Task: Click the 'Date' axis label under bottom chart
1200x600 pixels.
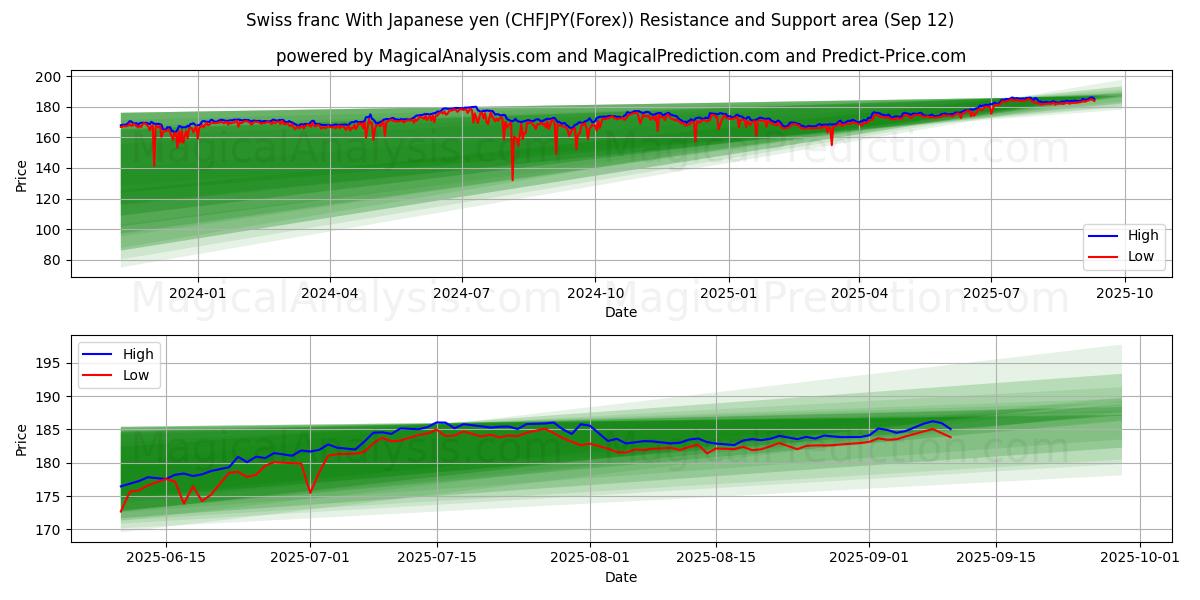Action: [620, 577]
